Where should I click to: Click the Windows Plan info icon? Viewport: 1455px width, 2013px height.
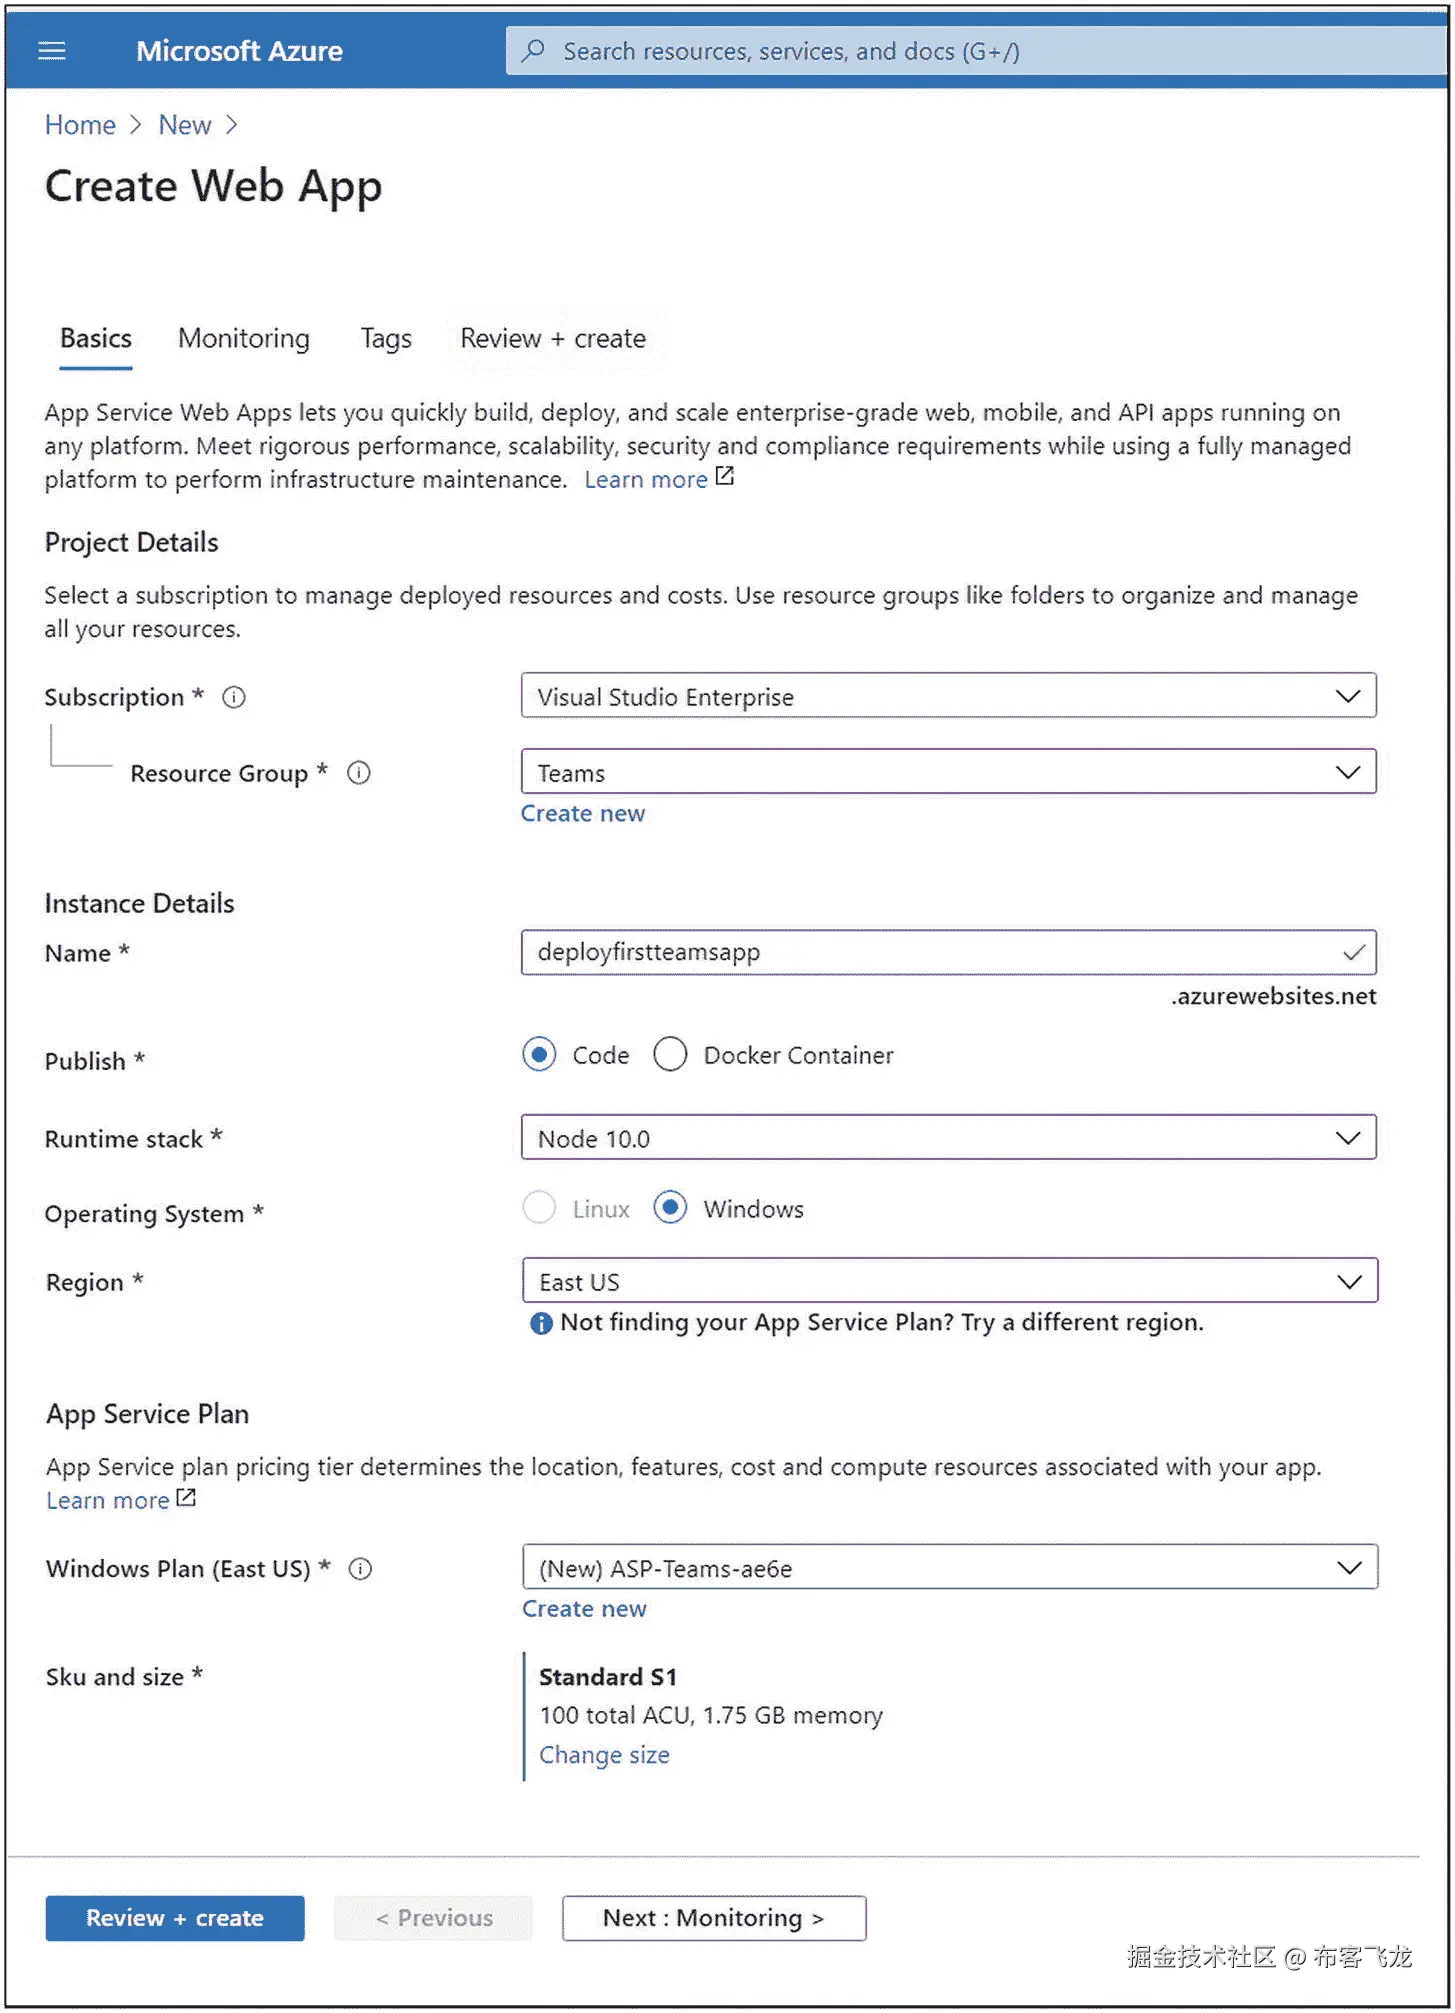360,1569
